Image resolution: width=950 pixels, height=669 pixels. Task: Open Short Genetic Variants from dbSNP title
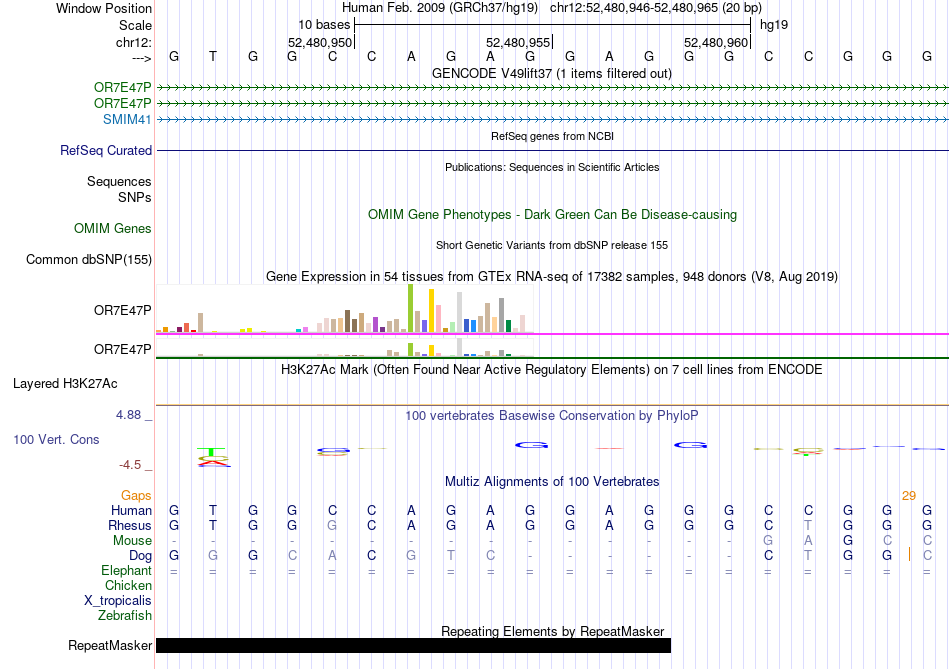[x=552, y=245]
